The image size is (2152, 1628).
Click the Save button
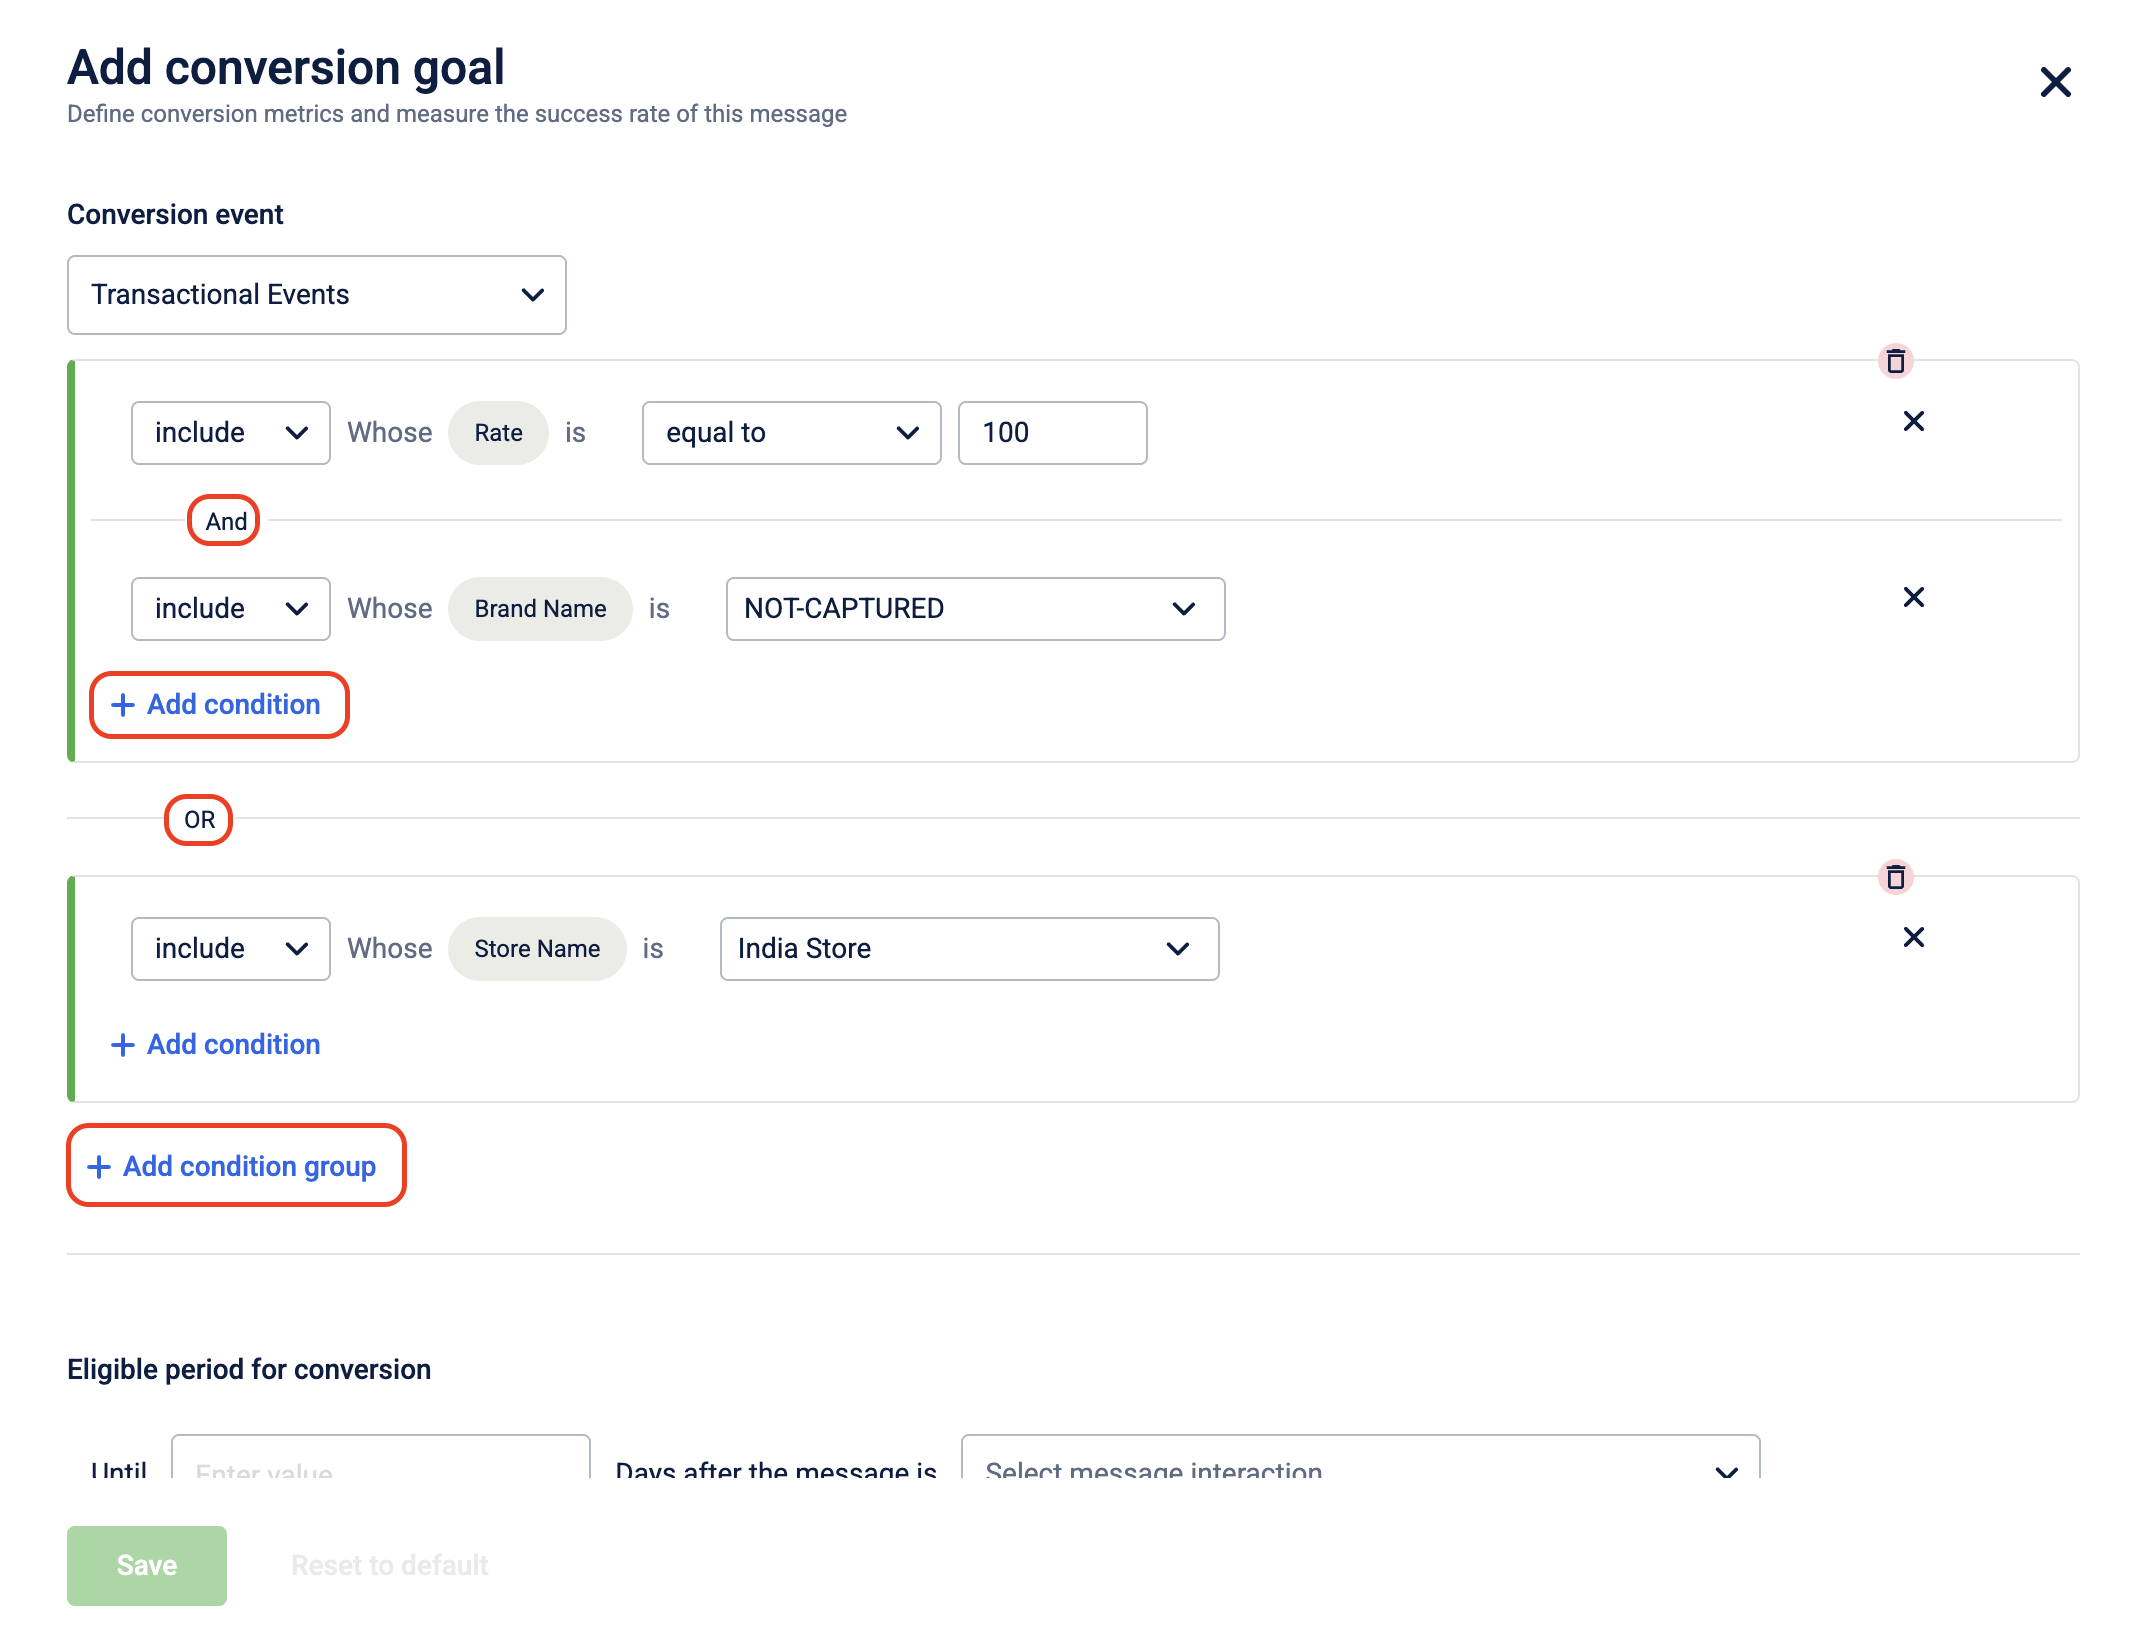147,1565
